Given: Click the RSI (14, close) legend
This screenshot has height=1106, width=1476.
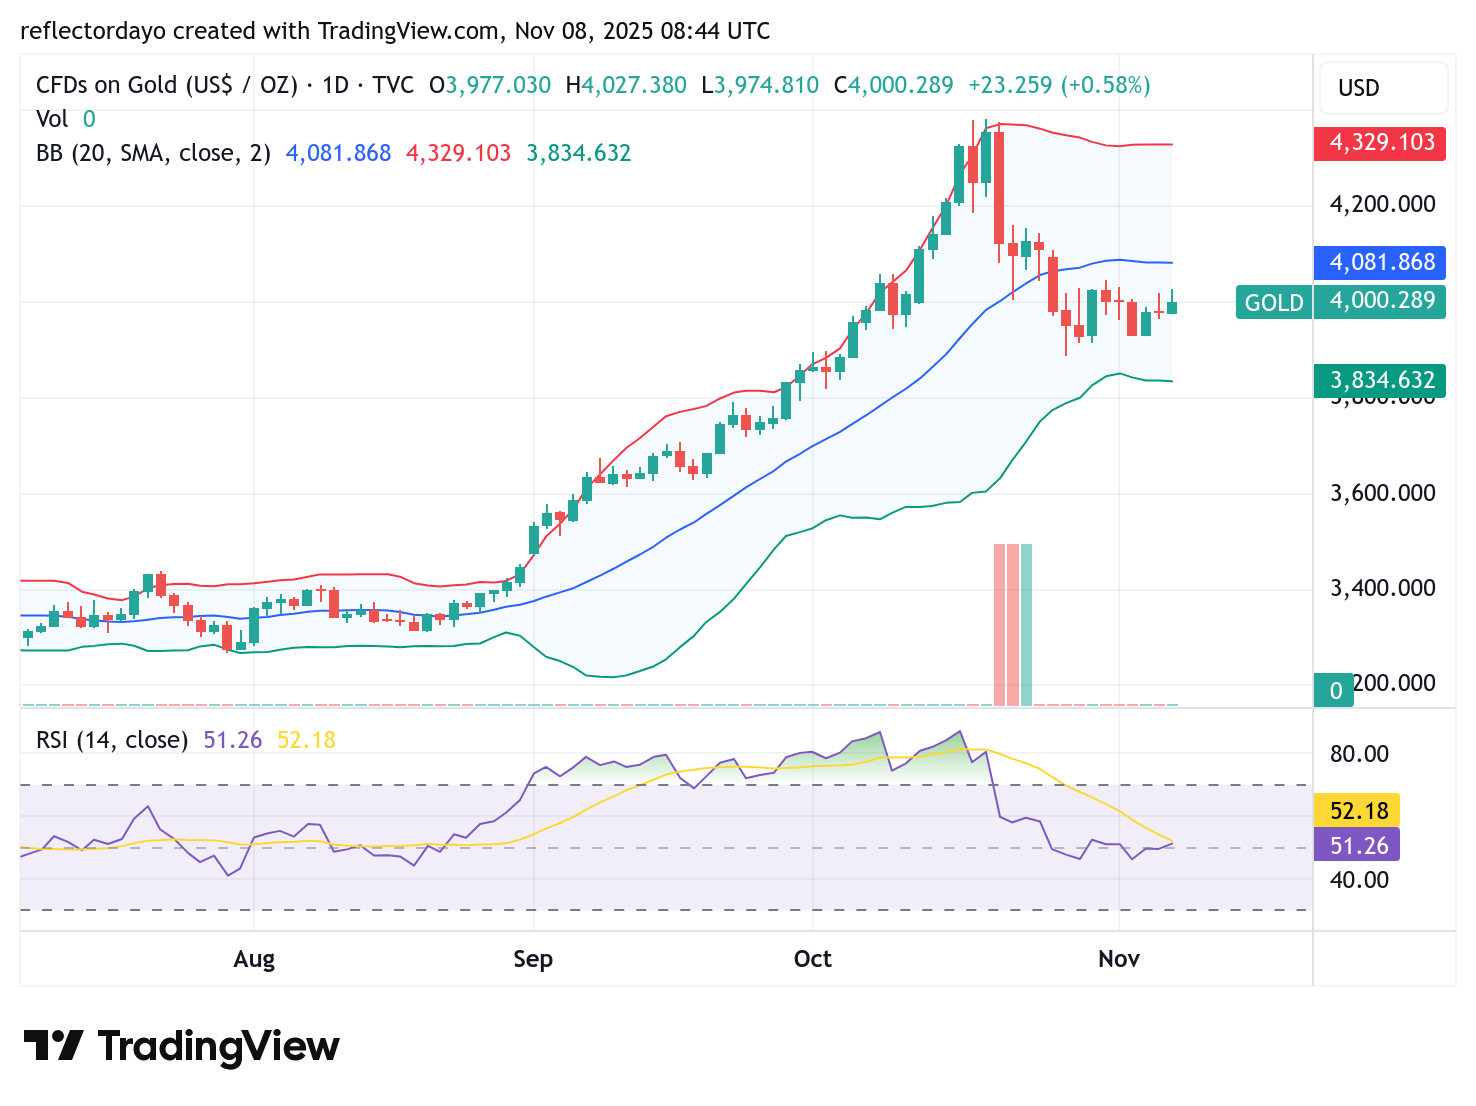Looking at the screenshot, I should (x=112, y=740).
